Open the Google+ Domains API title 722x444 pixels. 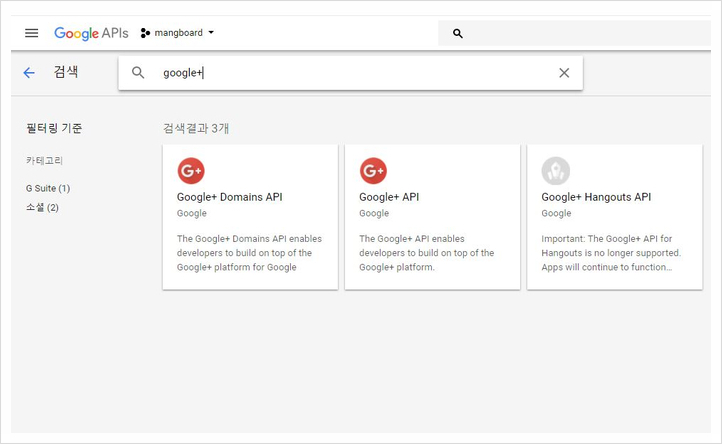[x=229, y=197]
